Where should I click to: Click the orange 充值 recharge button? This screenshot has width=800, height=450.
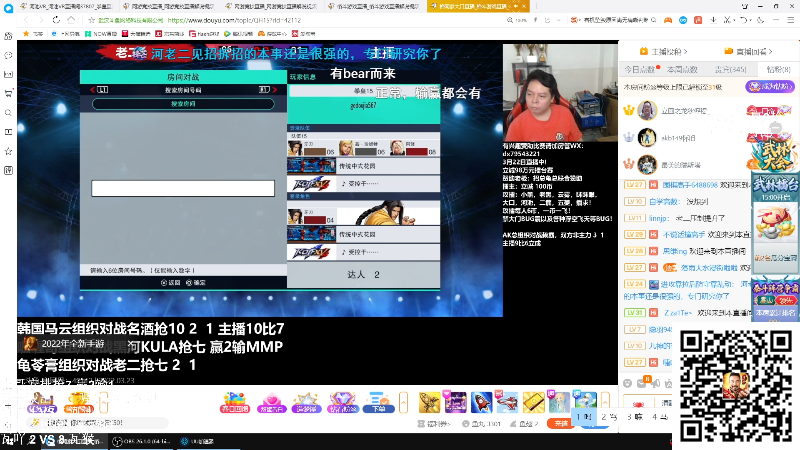pos(561,423)
